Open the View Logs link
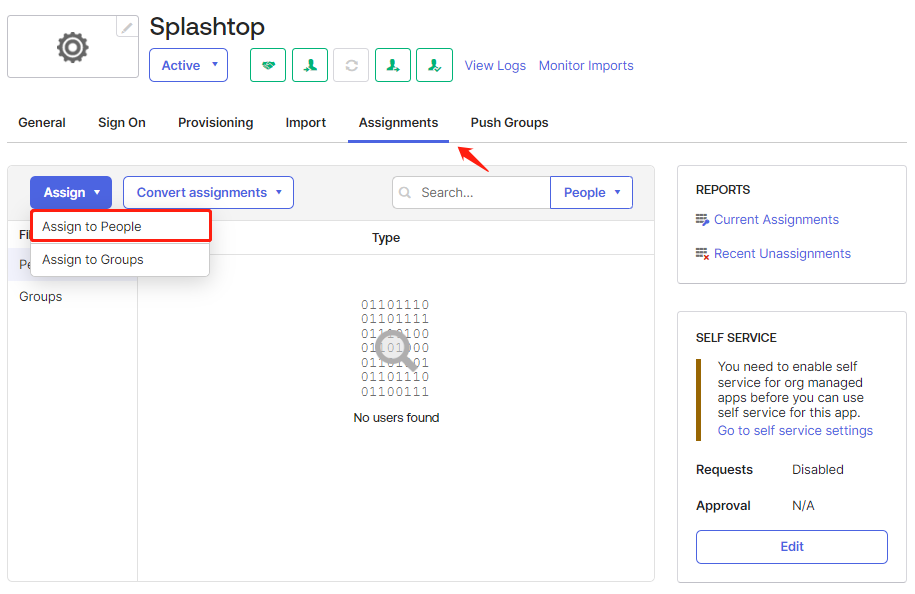 coord(495,65)
